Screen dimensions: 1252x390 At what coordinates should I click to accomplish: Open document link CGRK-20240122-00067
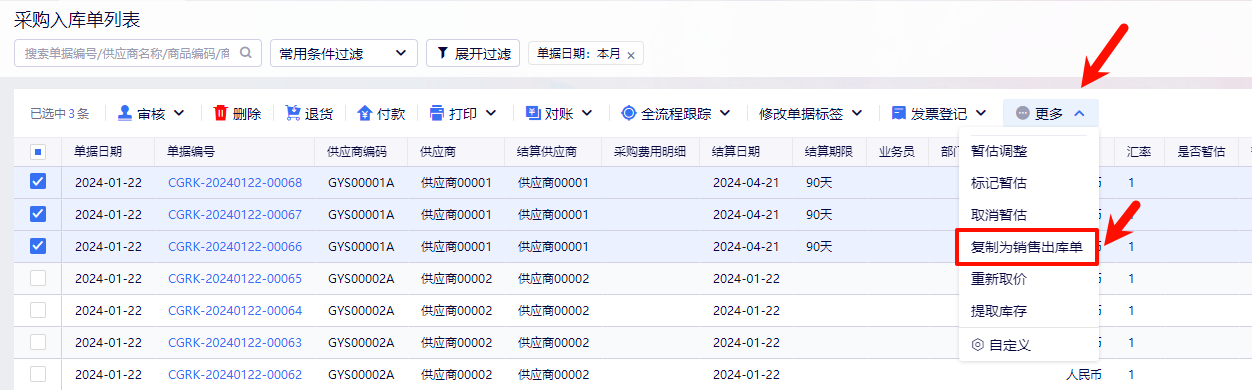coord(235,215)
